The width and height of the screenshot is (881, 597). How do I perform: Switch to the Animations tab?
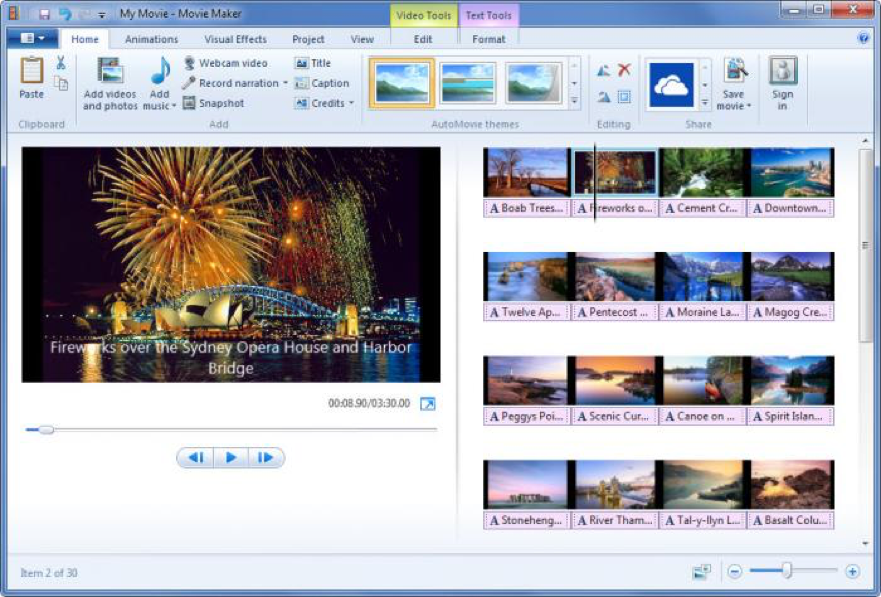(151, 39)
